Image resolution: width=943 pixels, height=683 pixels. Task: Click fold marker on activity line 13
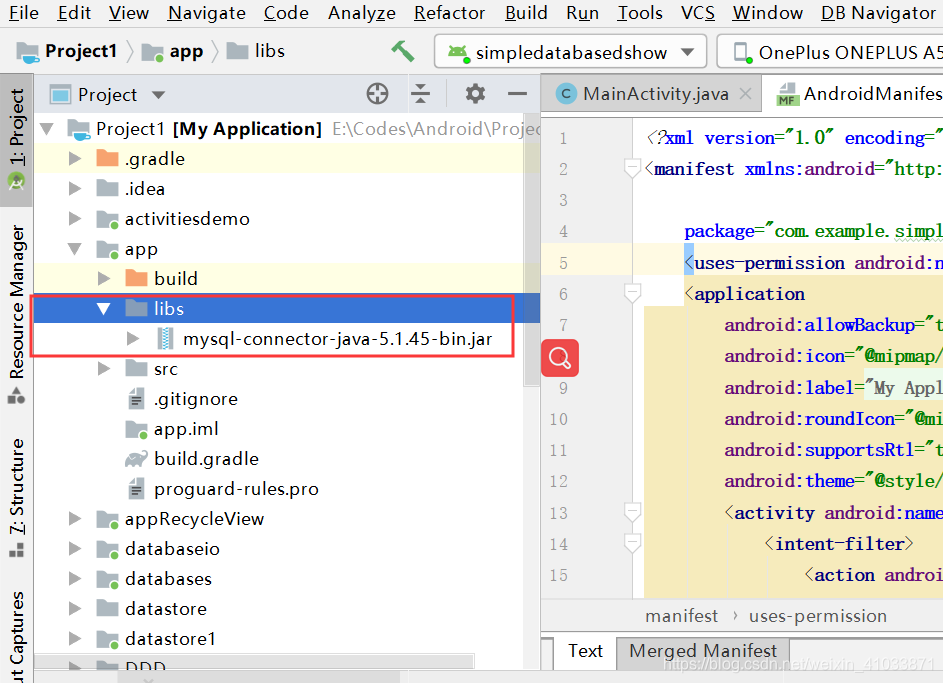pyautogui.click(x=631, y=513)
